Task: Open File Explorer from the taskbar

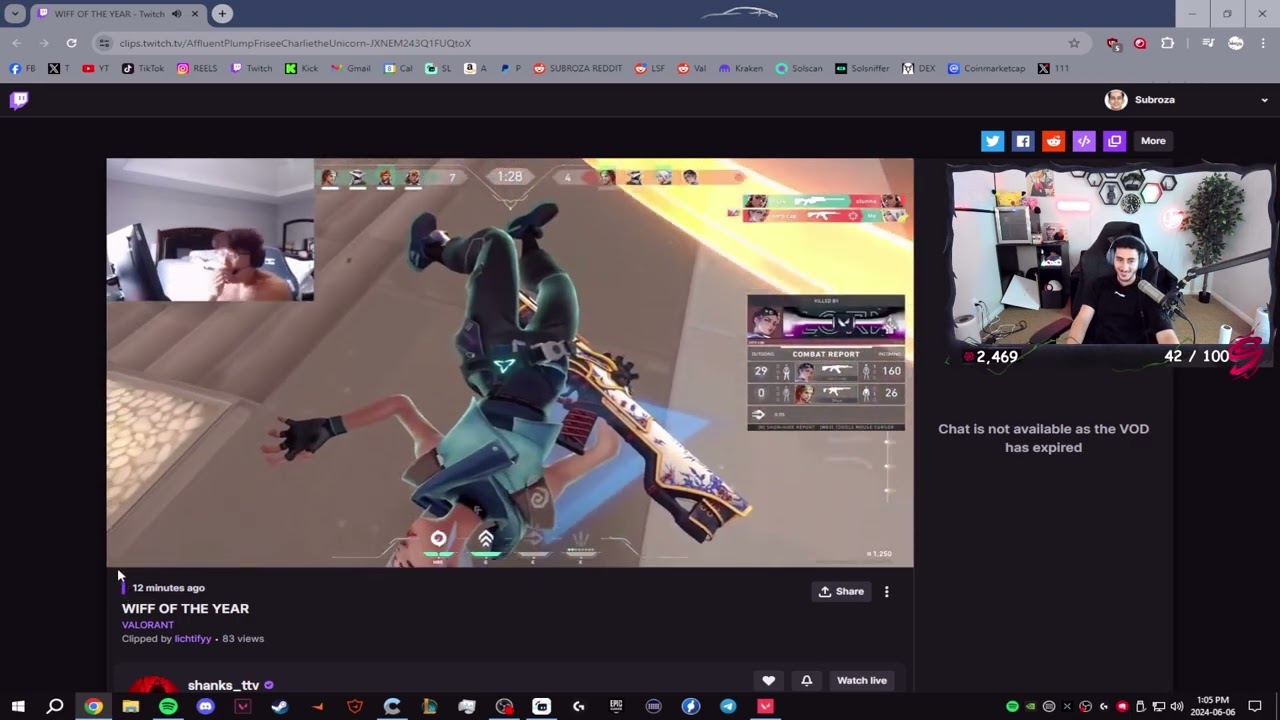Action: pos(130,707)
